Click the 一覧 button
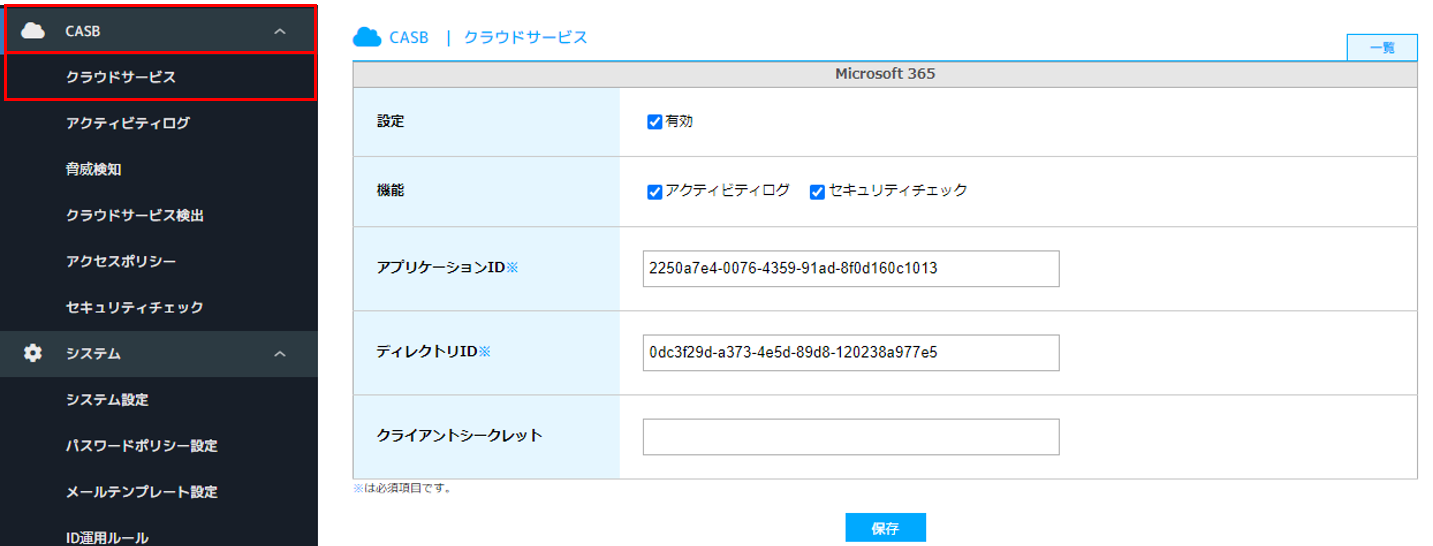This screenshot has width=1433, height=546. coord(1382,47)
